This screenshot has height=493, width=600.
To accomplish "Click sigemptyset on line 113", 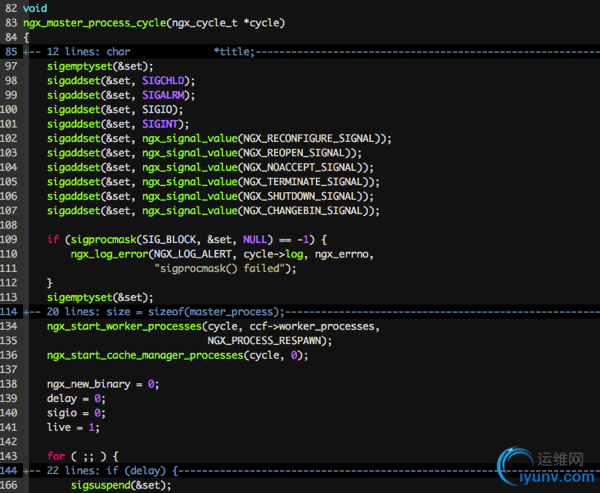I will (x=80, y=298).
